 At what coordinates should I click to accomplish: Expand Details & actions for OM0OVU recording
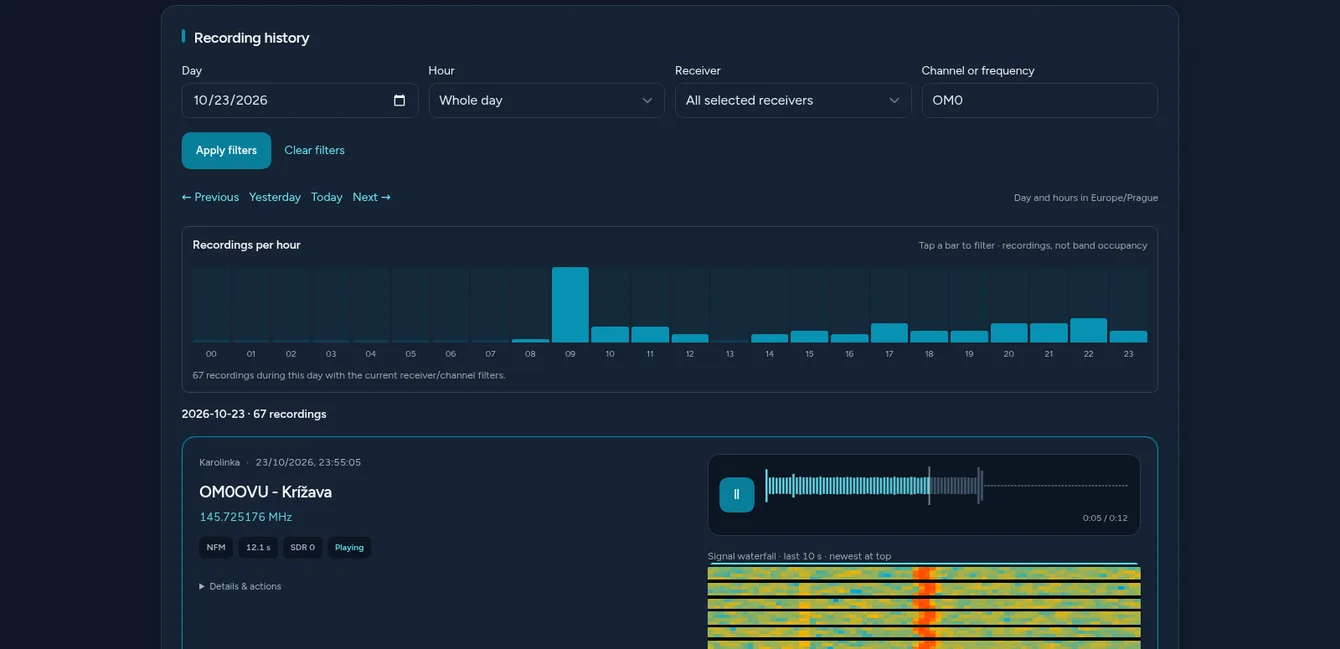coord(240,586)
